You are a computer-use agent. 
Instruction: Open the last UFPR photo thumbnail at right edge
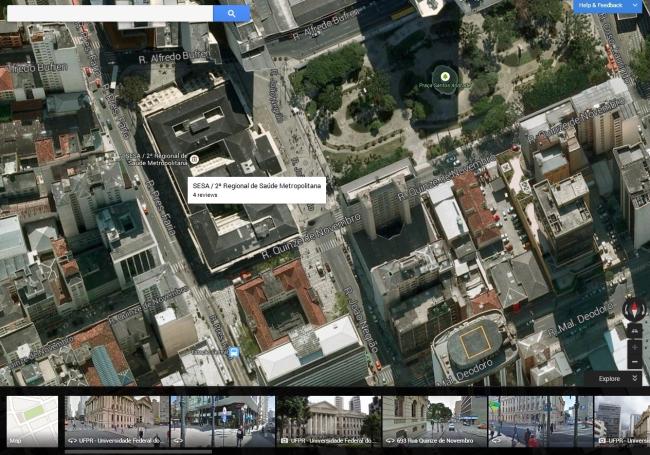coord(622,421)
